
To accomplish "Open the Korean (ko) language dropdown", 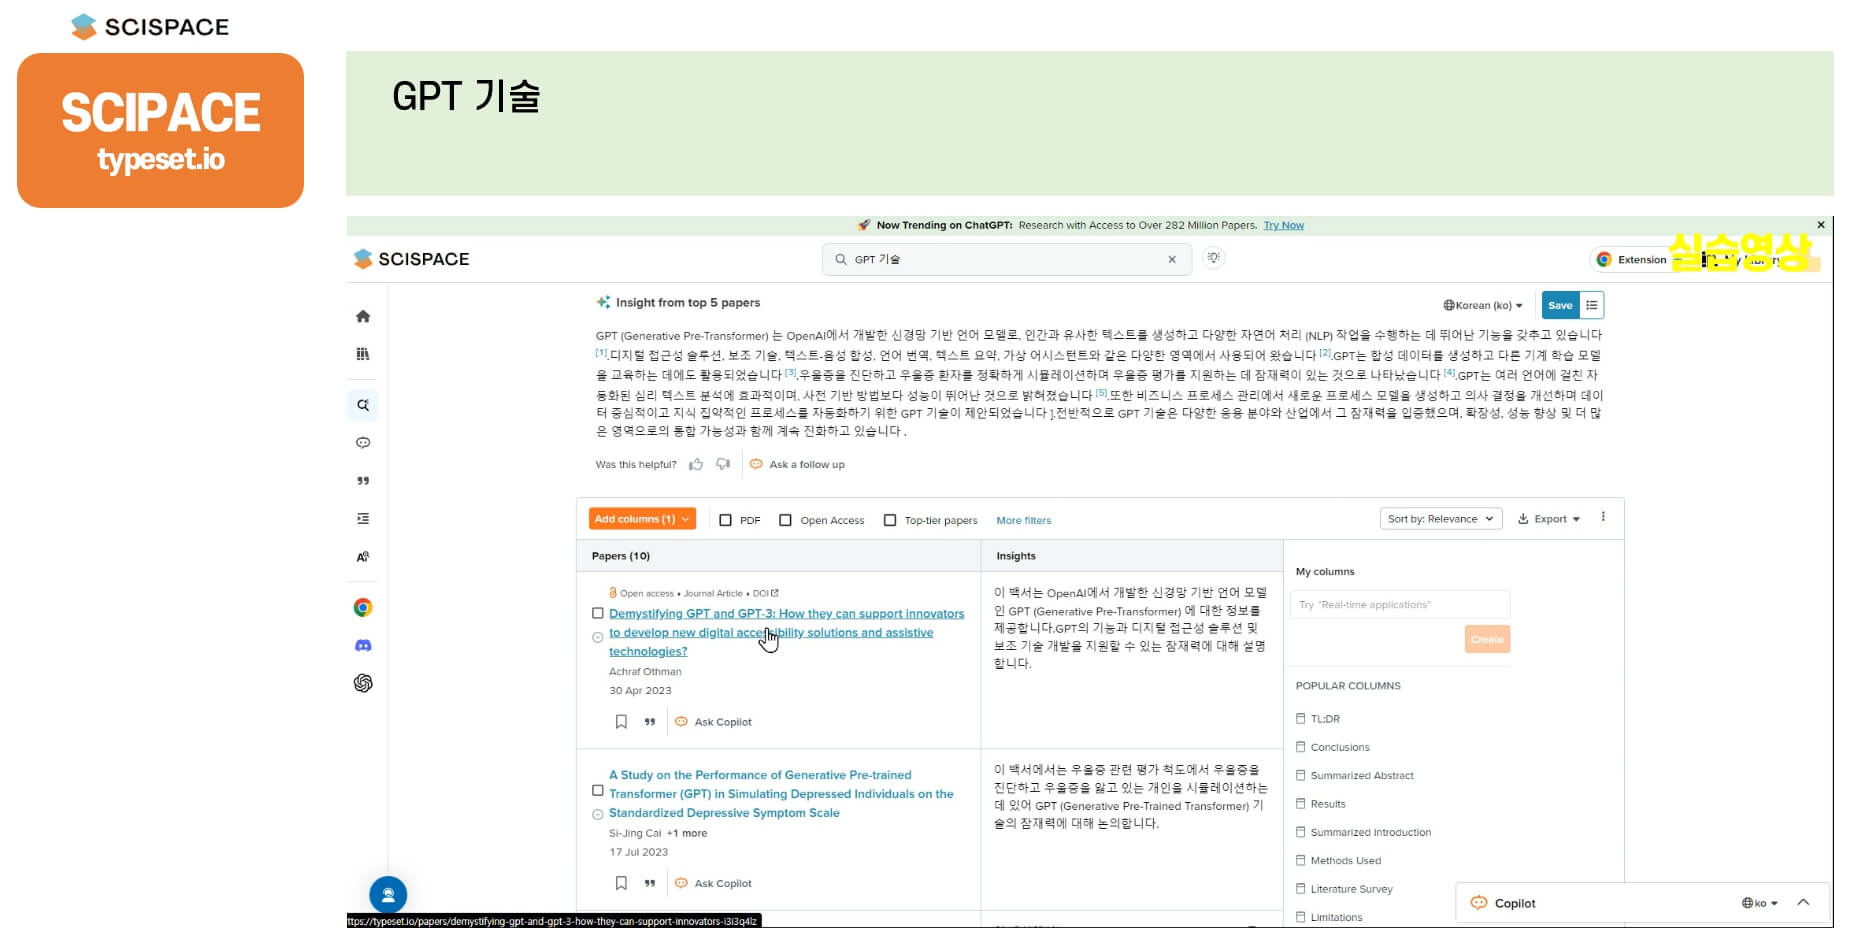I will point(1483,305).
